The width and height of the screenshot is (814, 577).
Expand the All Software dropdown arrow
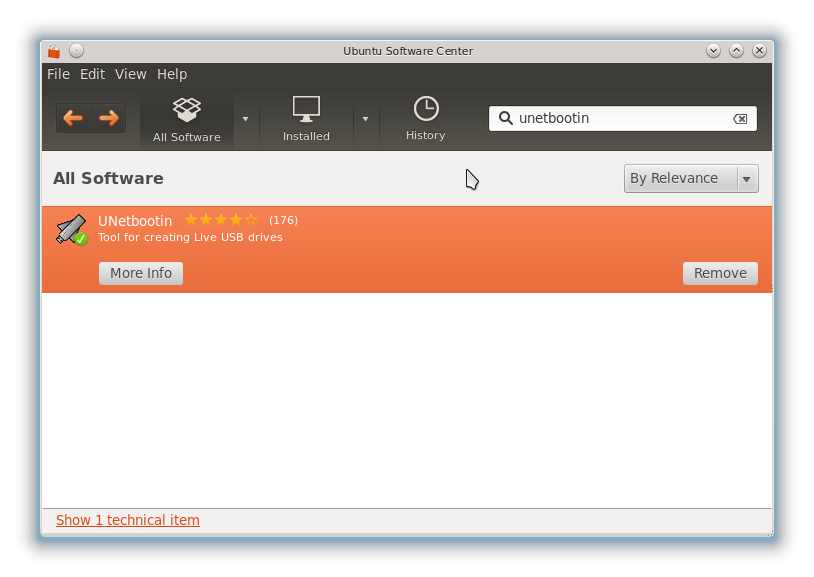coord(246,119)
